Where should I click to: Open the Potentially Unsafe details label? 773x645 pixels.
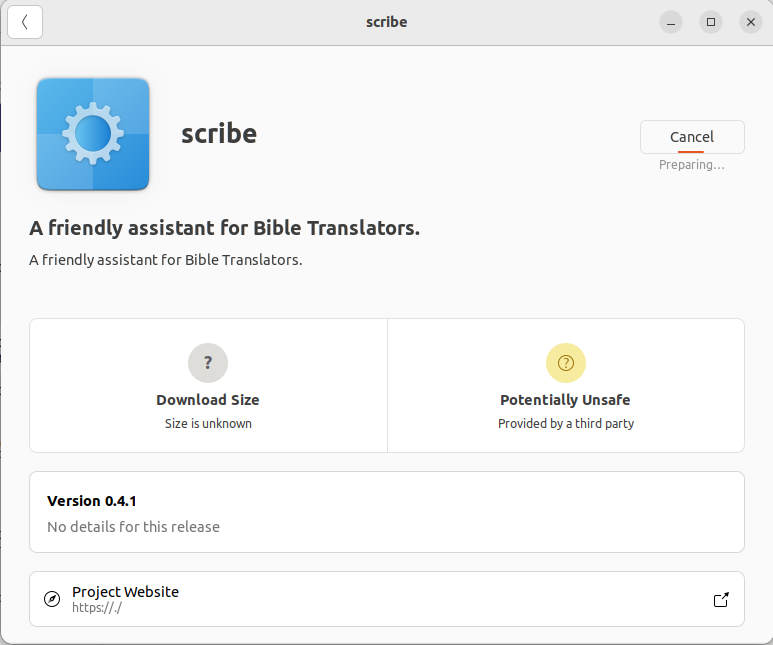(x=565, y=400)
